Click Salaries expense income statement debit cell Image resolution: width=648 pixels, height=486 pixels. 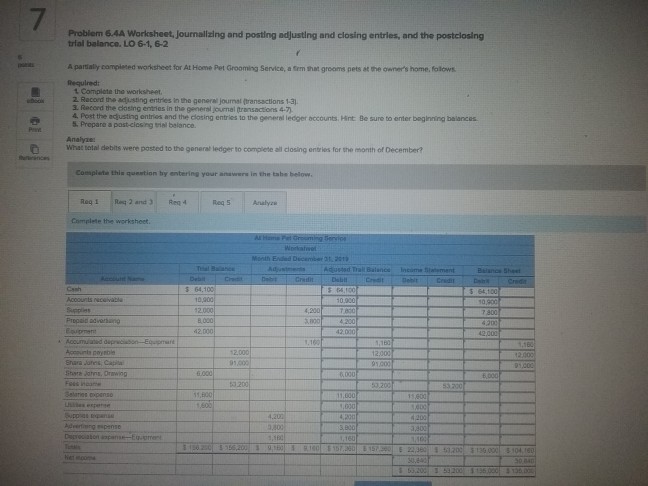pyautogui.click(x=410, y=396)
